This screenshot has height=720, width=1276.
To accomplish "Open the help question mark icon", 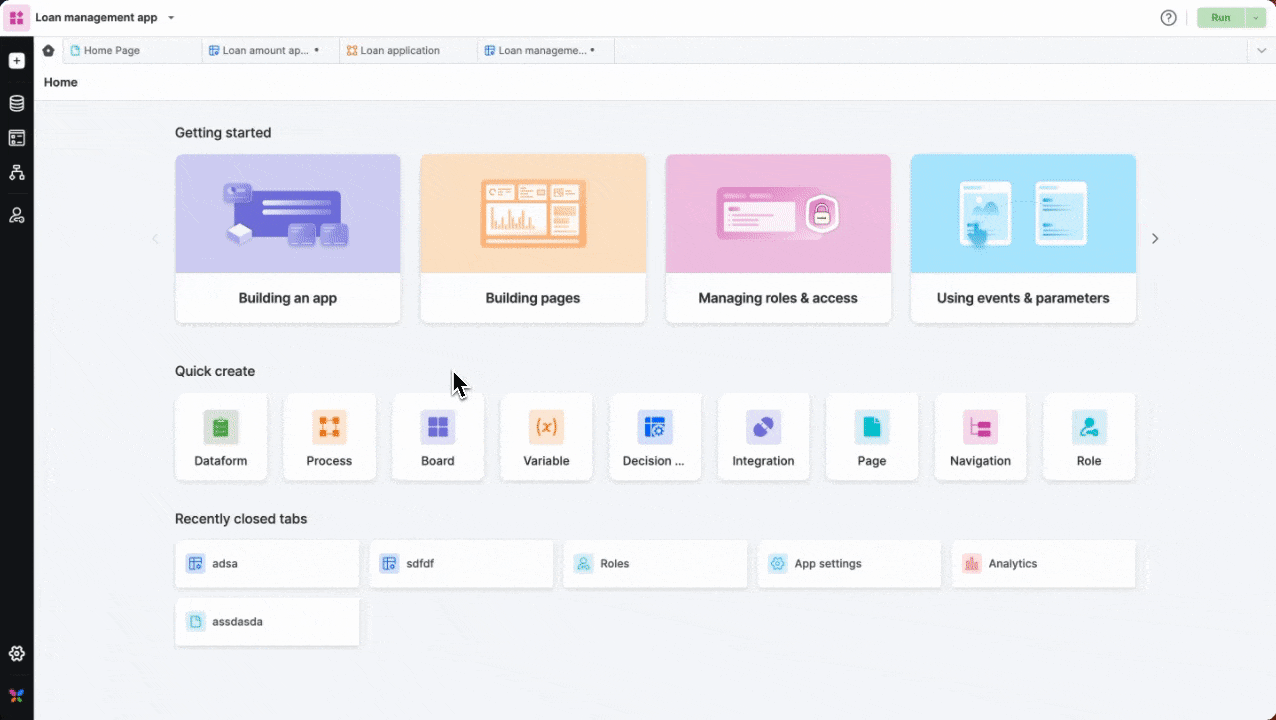I will point(1168,18).
